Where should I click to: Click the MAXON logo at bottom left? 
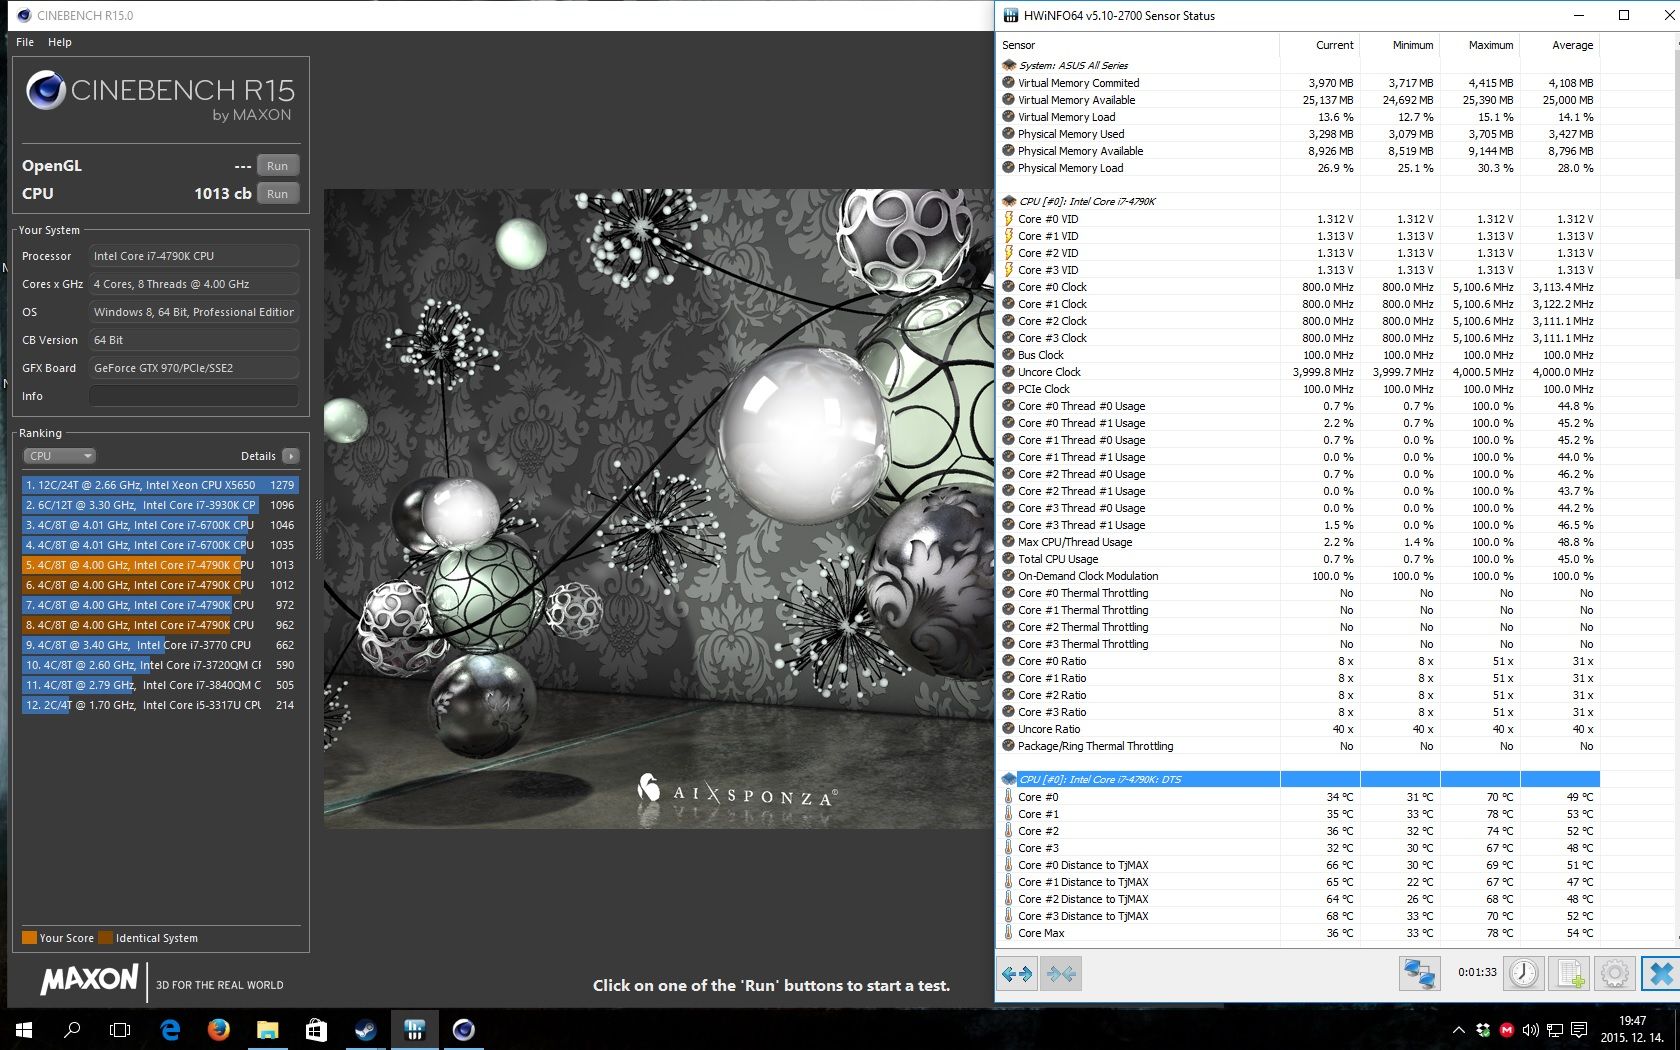click(x=89, y=979)
